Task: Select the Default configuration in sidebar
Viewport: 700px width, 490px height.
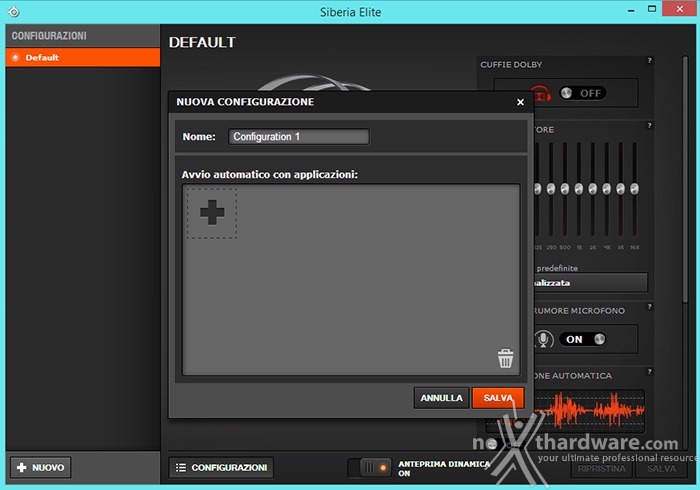Action: coord(83,57)
